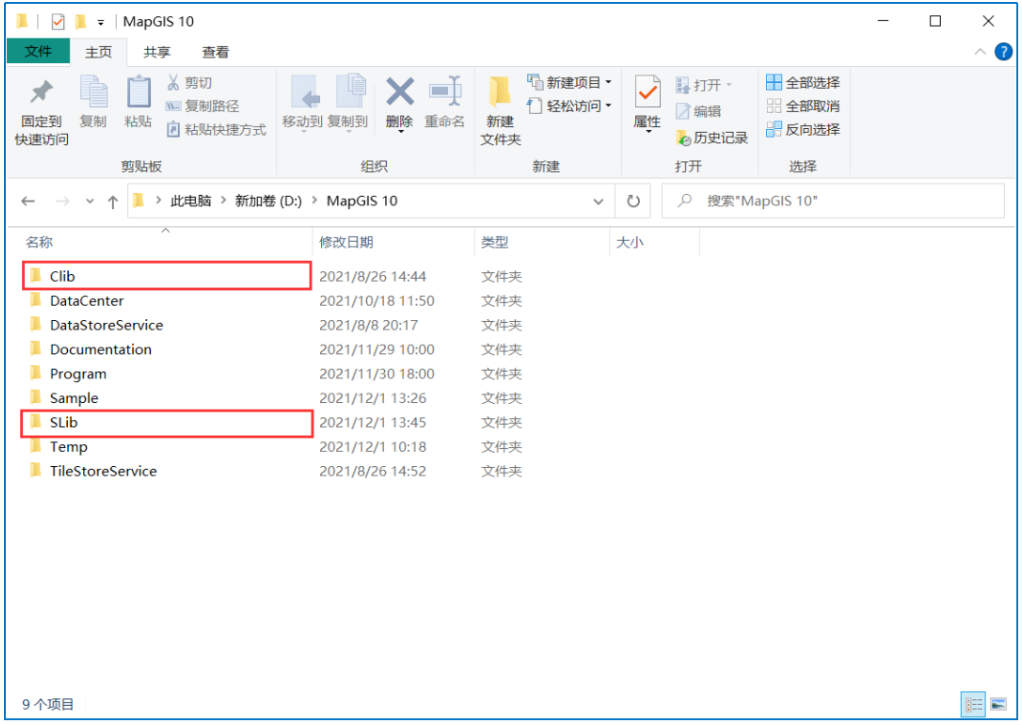Open the File (文件) tab
This screenshot has width=1022, height=726.
click(x=38, y=51)
